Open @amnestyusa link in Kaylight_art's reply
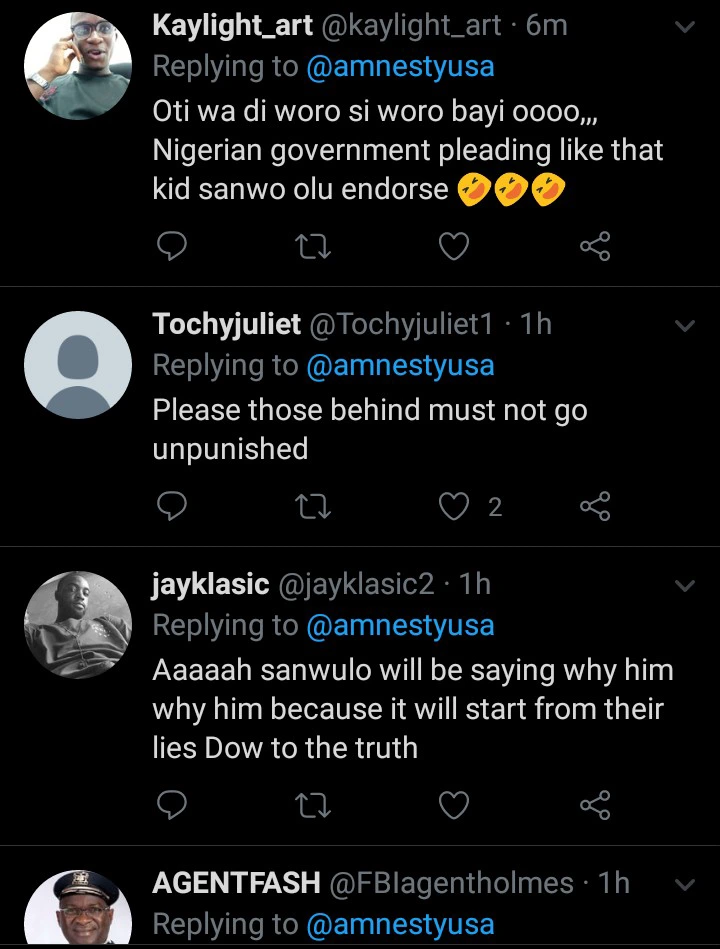Screen dimensions: 720x949 400,67
